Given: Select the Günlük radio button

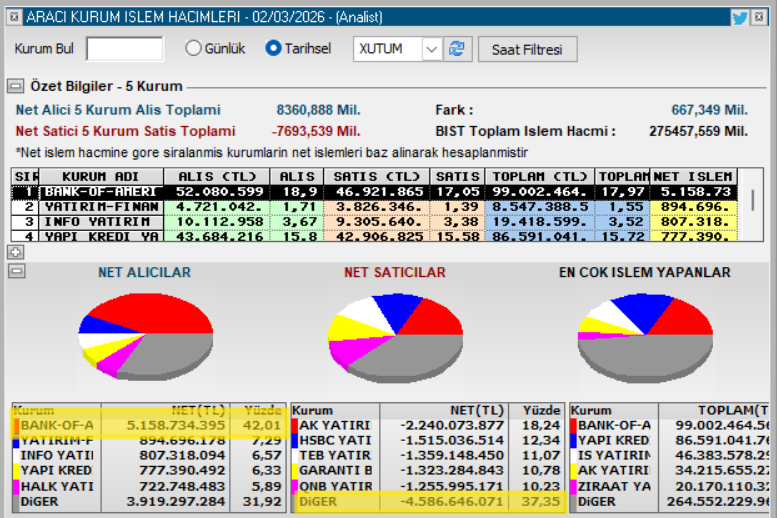Looking at the screenshot, I should tap(193, 48).
